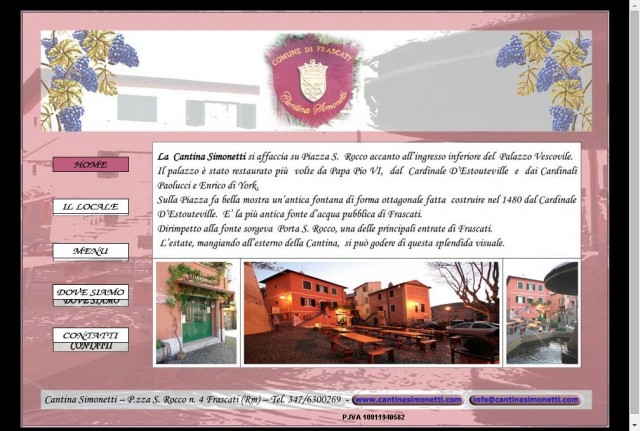Click the 'P.IVA 10911940582' footer text

(x=373, y=417)
